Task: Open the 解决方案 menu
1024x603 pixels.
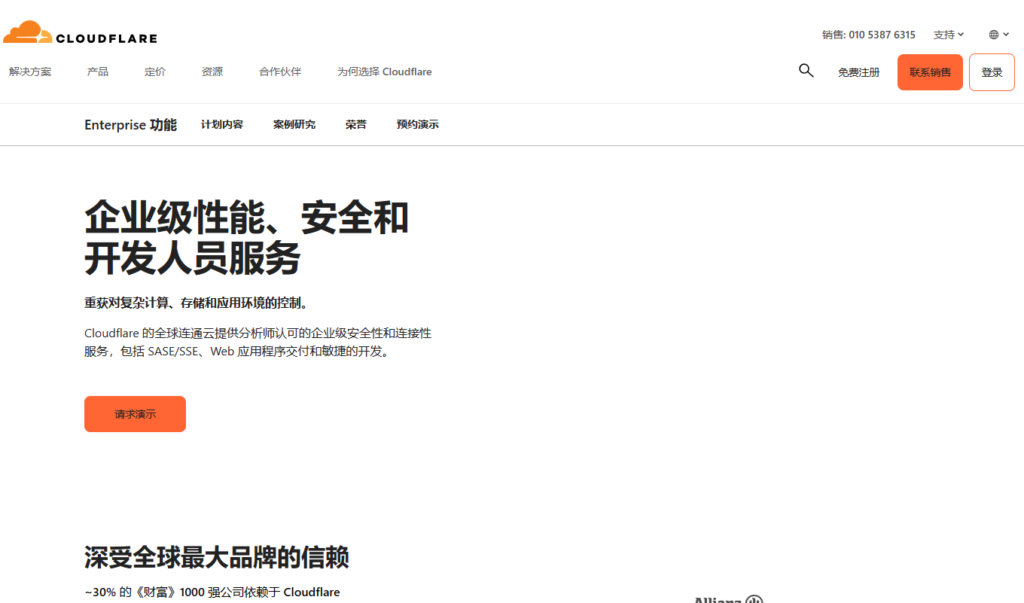Action: (30, 72)
